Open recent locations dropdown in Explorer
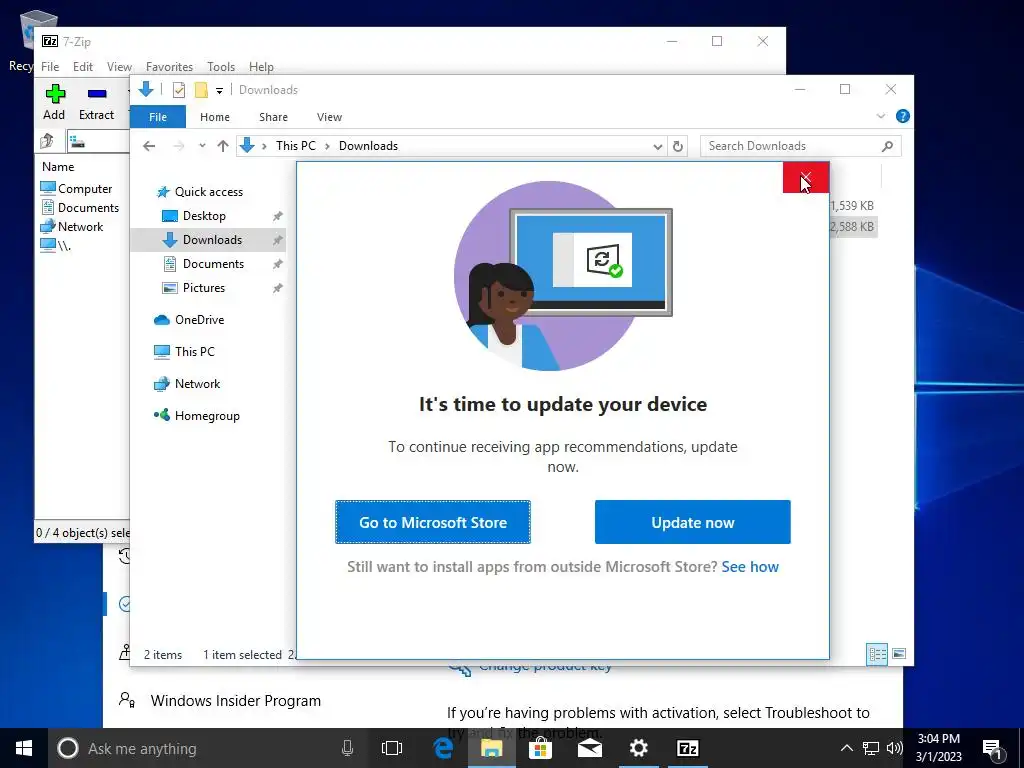This screenshot has width=1024, height=768. [202, 146]
